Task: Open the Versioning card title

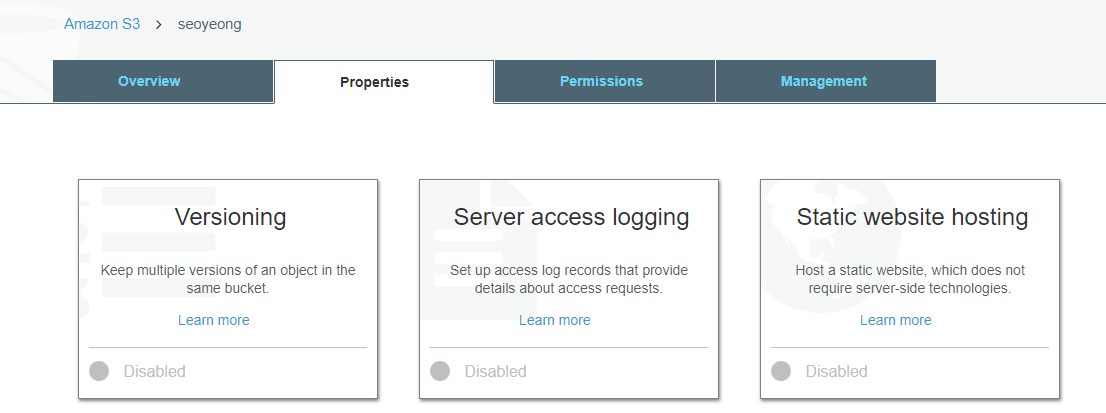Action: [x=230, y=217]
